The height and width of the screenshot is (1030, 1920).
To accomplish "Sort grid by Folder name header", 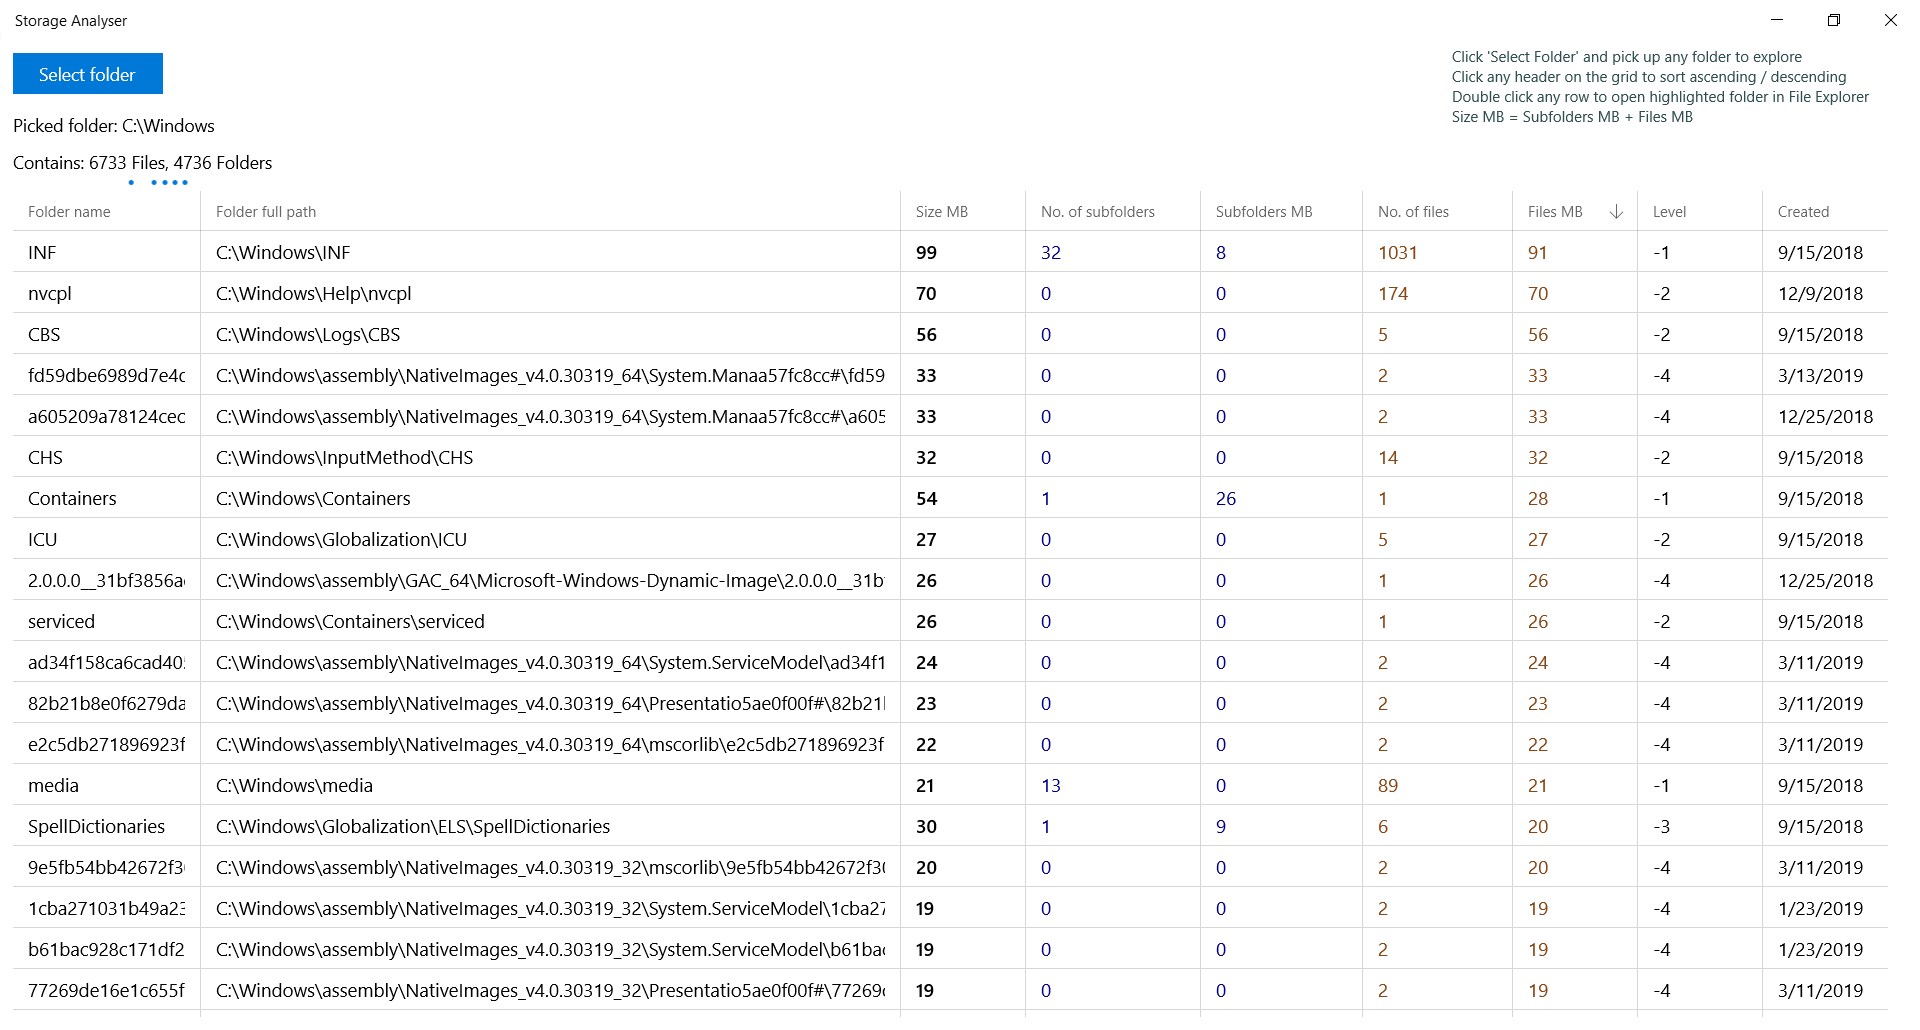I will tap(69, 212).
